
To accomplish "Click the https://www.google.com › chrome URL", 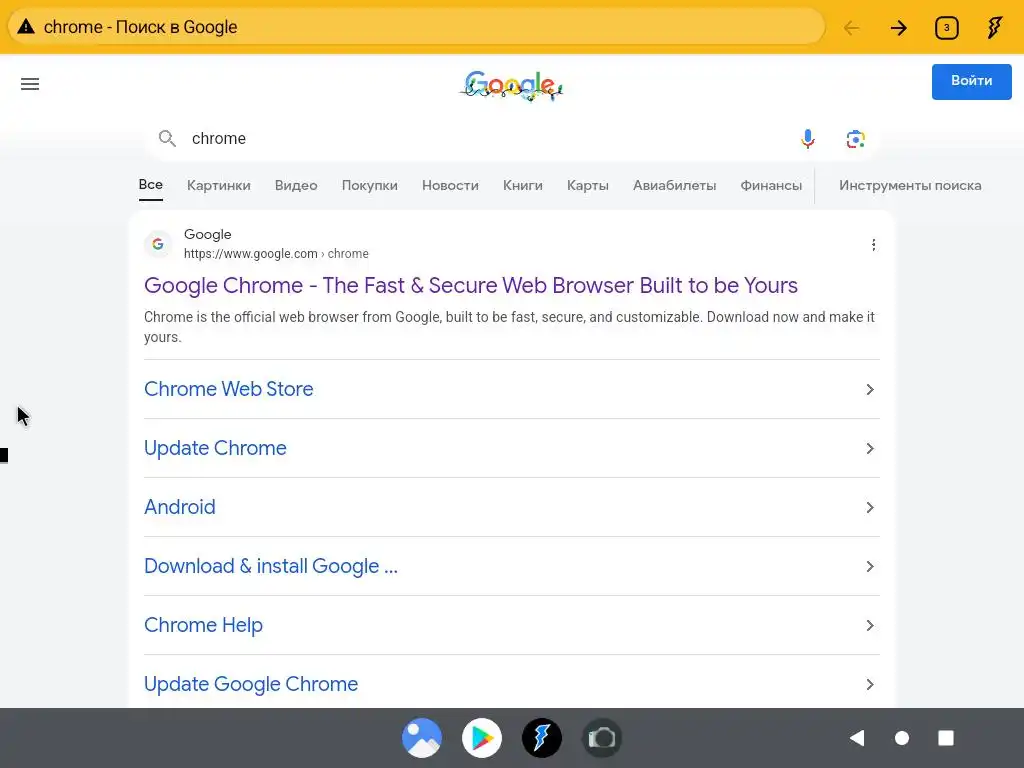I will click(x=276, y=253).
